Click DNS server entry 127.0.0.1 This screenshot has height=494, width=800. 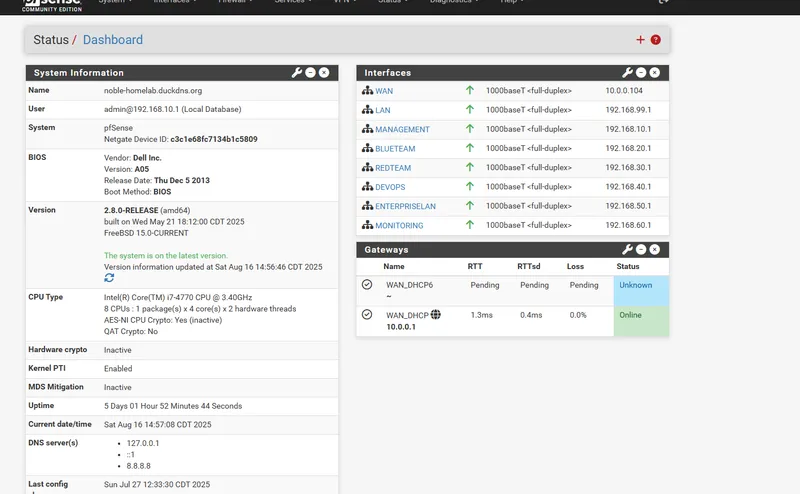click(x=143, y=443)
